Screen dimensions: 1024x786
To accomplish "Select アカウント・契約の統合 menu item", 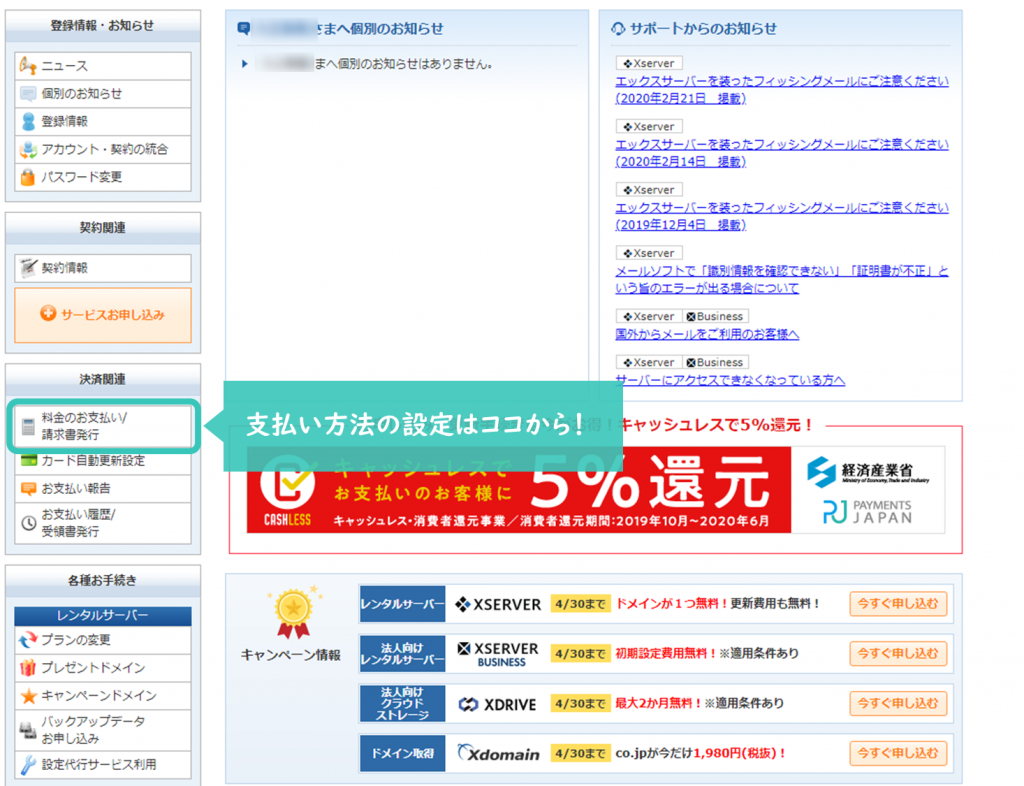I will 103,149.
